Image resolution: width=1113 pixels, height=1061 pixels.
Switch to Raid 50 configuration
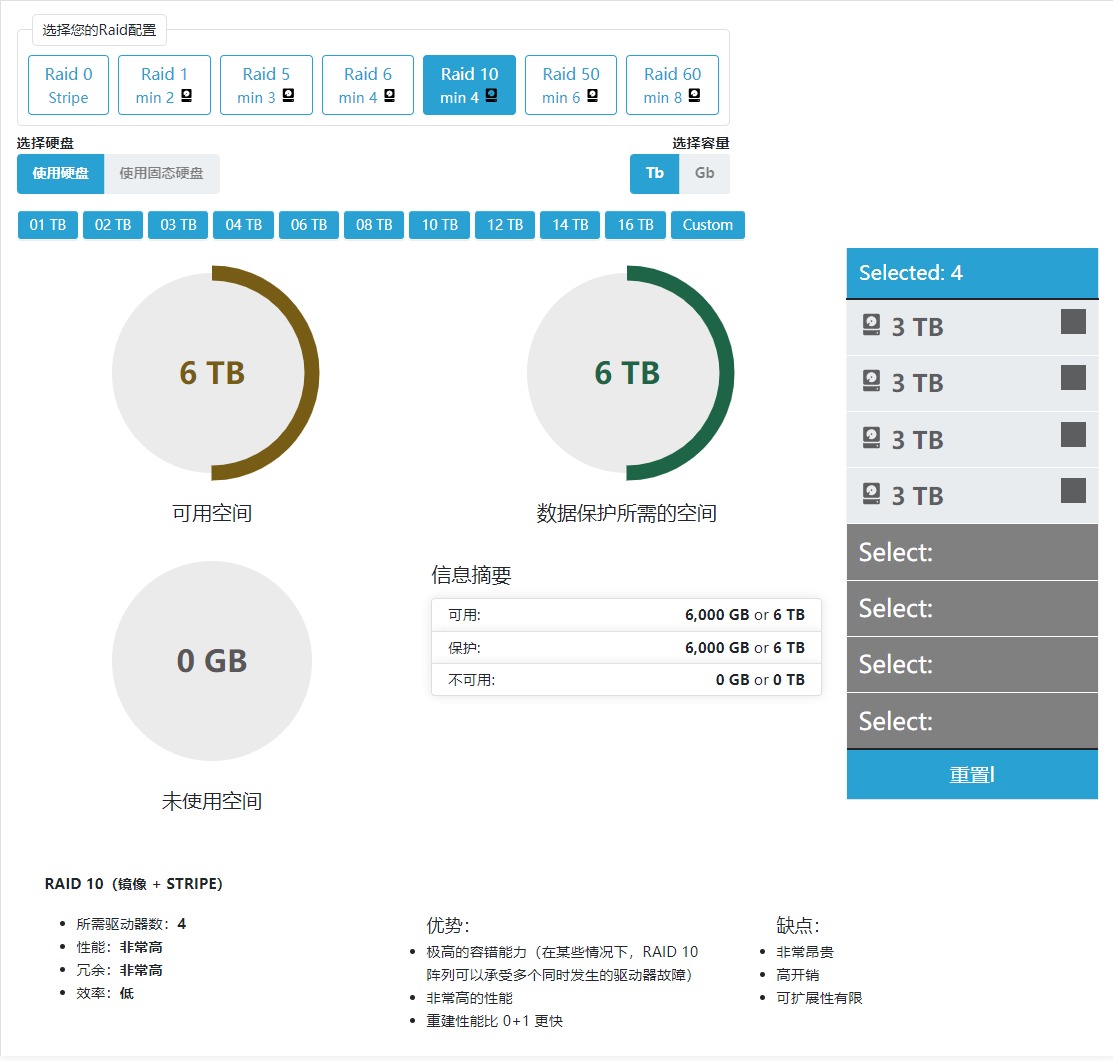[571, 85]
